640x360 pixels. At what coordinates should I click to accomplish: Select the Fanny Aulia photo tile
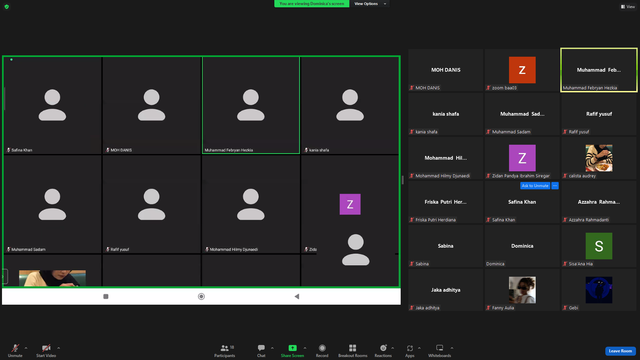(522, 291)
